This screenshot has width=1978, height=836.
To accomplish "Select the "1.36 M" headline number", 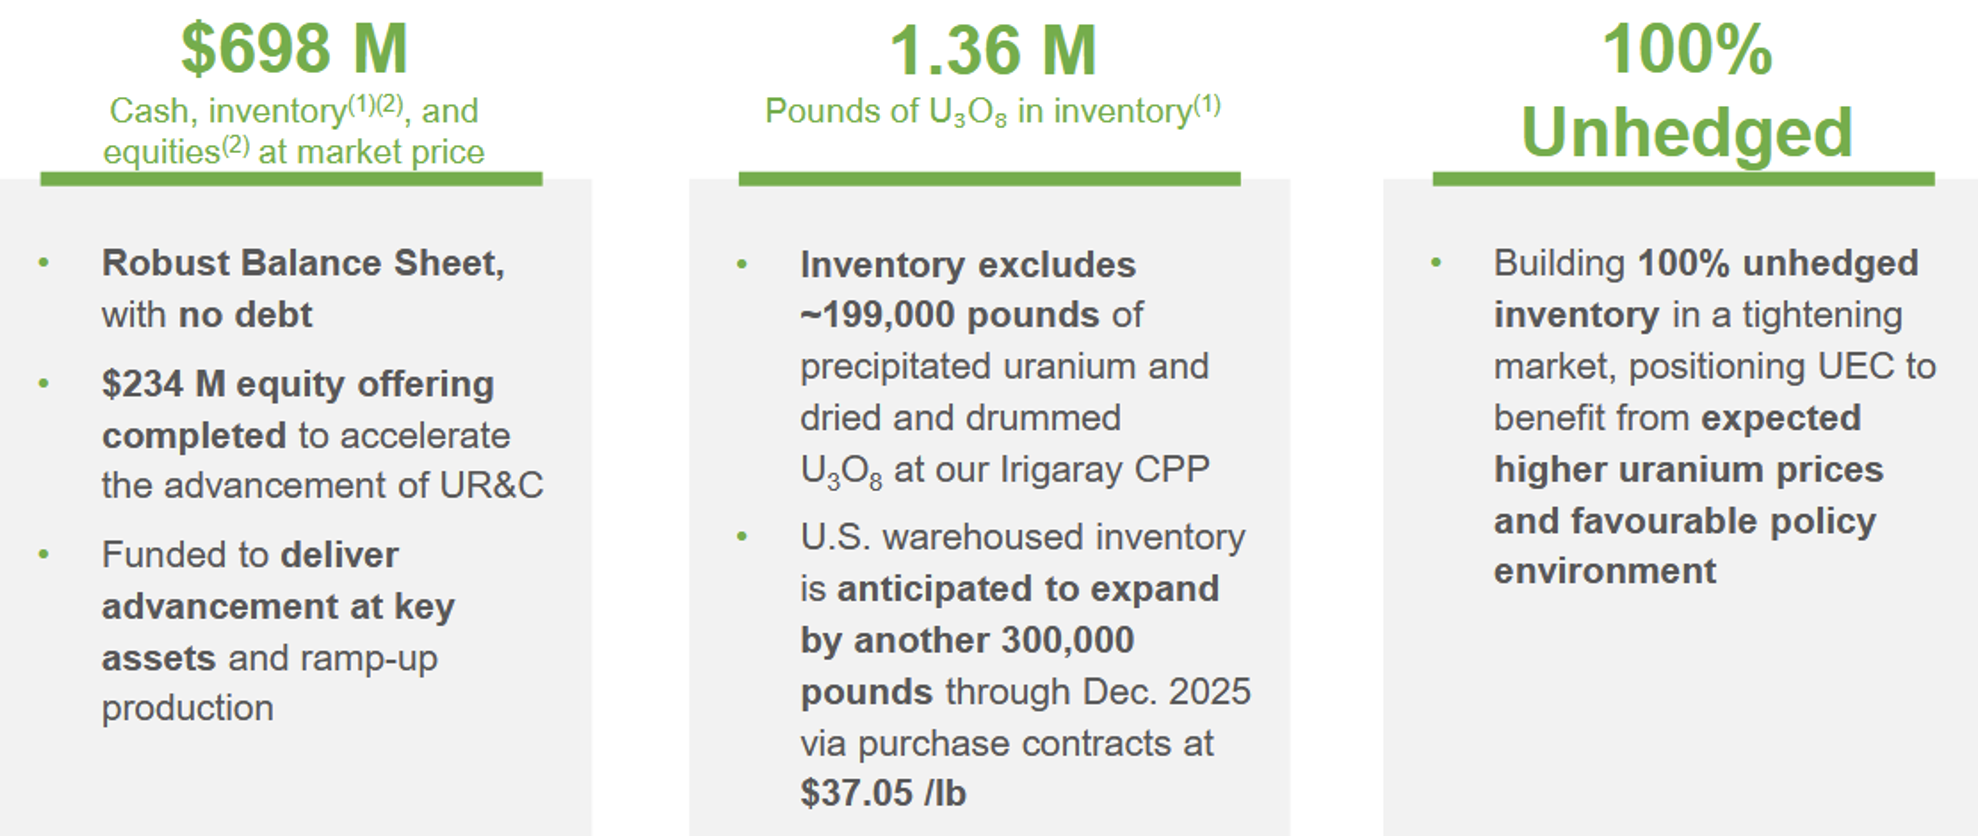I will pos(992,50).
